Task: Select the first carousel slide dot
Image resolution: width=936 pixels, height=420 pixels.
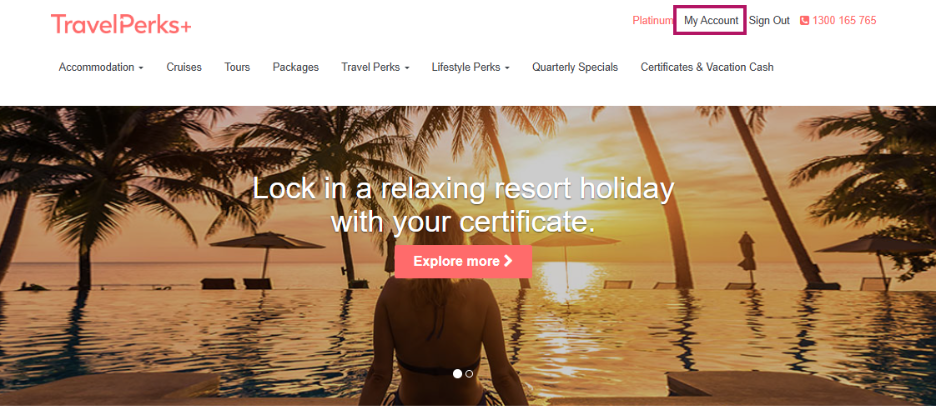Action: tap(457, 373)
